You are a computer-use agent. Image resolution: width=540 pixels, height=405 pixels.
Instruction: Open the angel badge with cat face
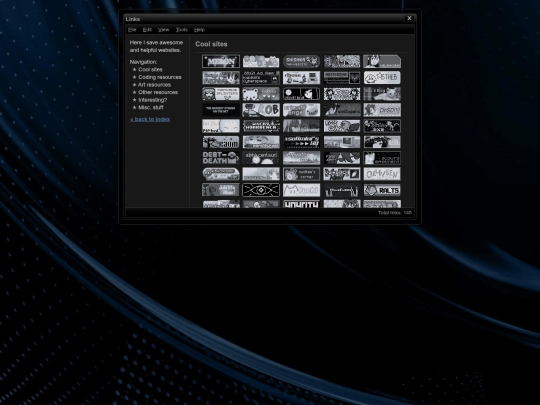301,110
